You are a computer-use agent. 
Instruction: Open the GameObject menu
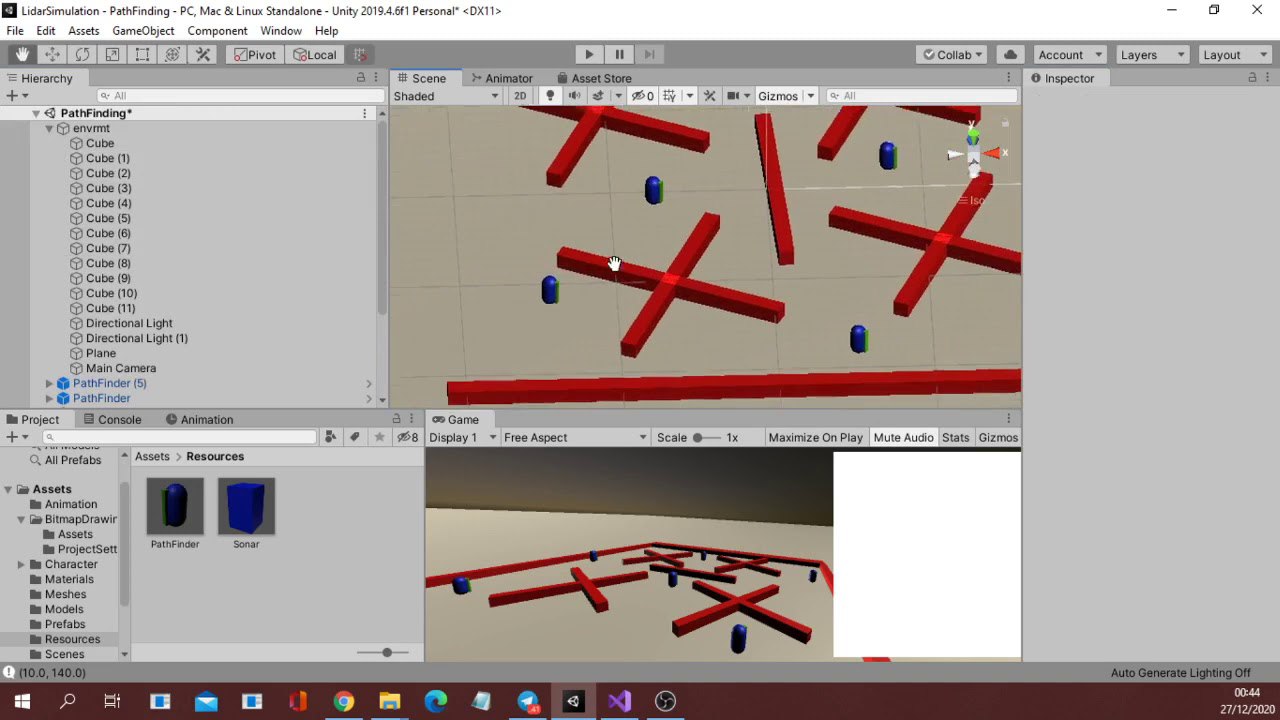coord(143,31)
